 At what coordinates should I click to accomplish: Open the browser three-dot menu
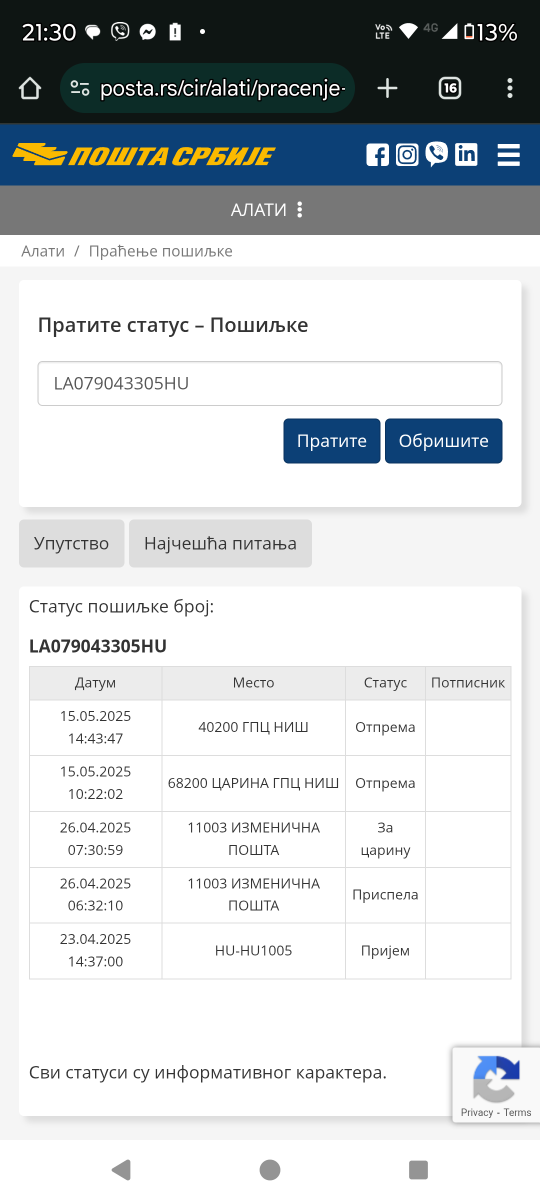(x=510, y=89)
